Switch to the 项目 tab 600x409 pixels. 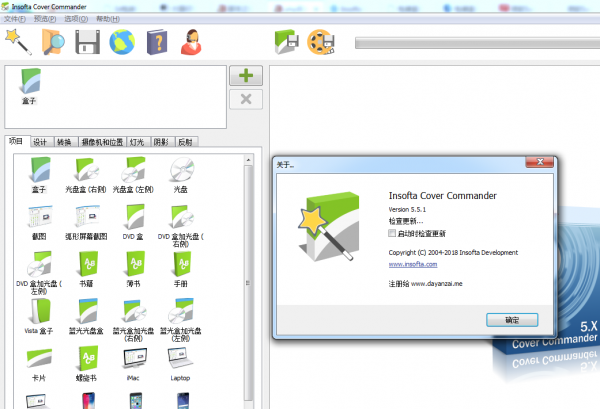pos(16,141)
